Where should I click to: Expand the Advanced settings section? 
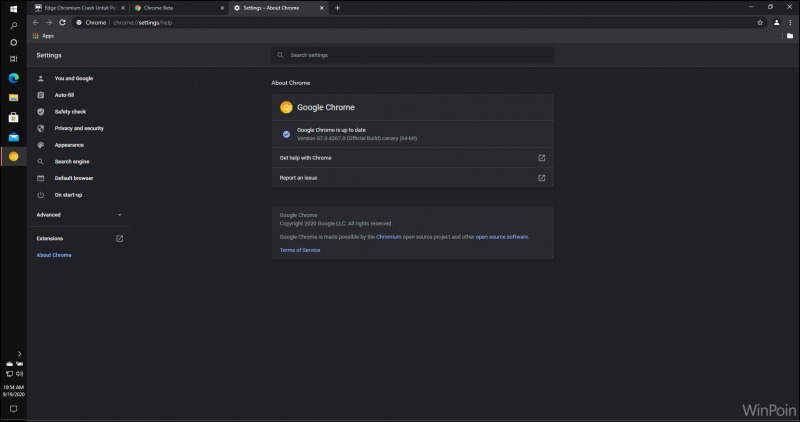pyautogui.click(x=78, y=215)
